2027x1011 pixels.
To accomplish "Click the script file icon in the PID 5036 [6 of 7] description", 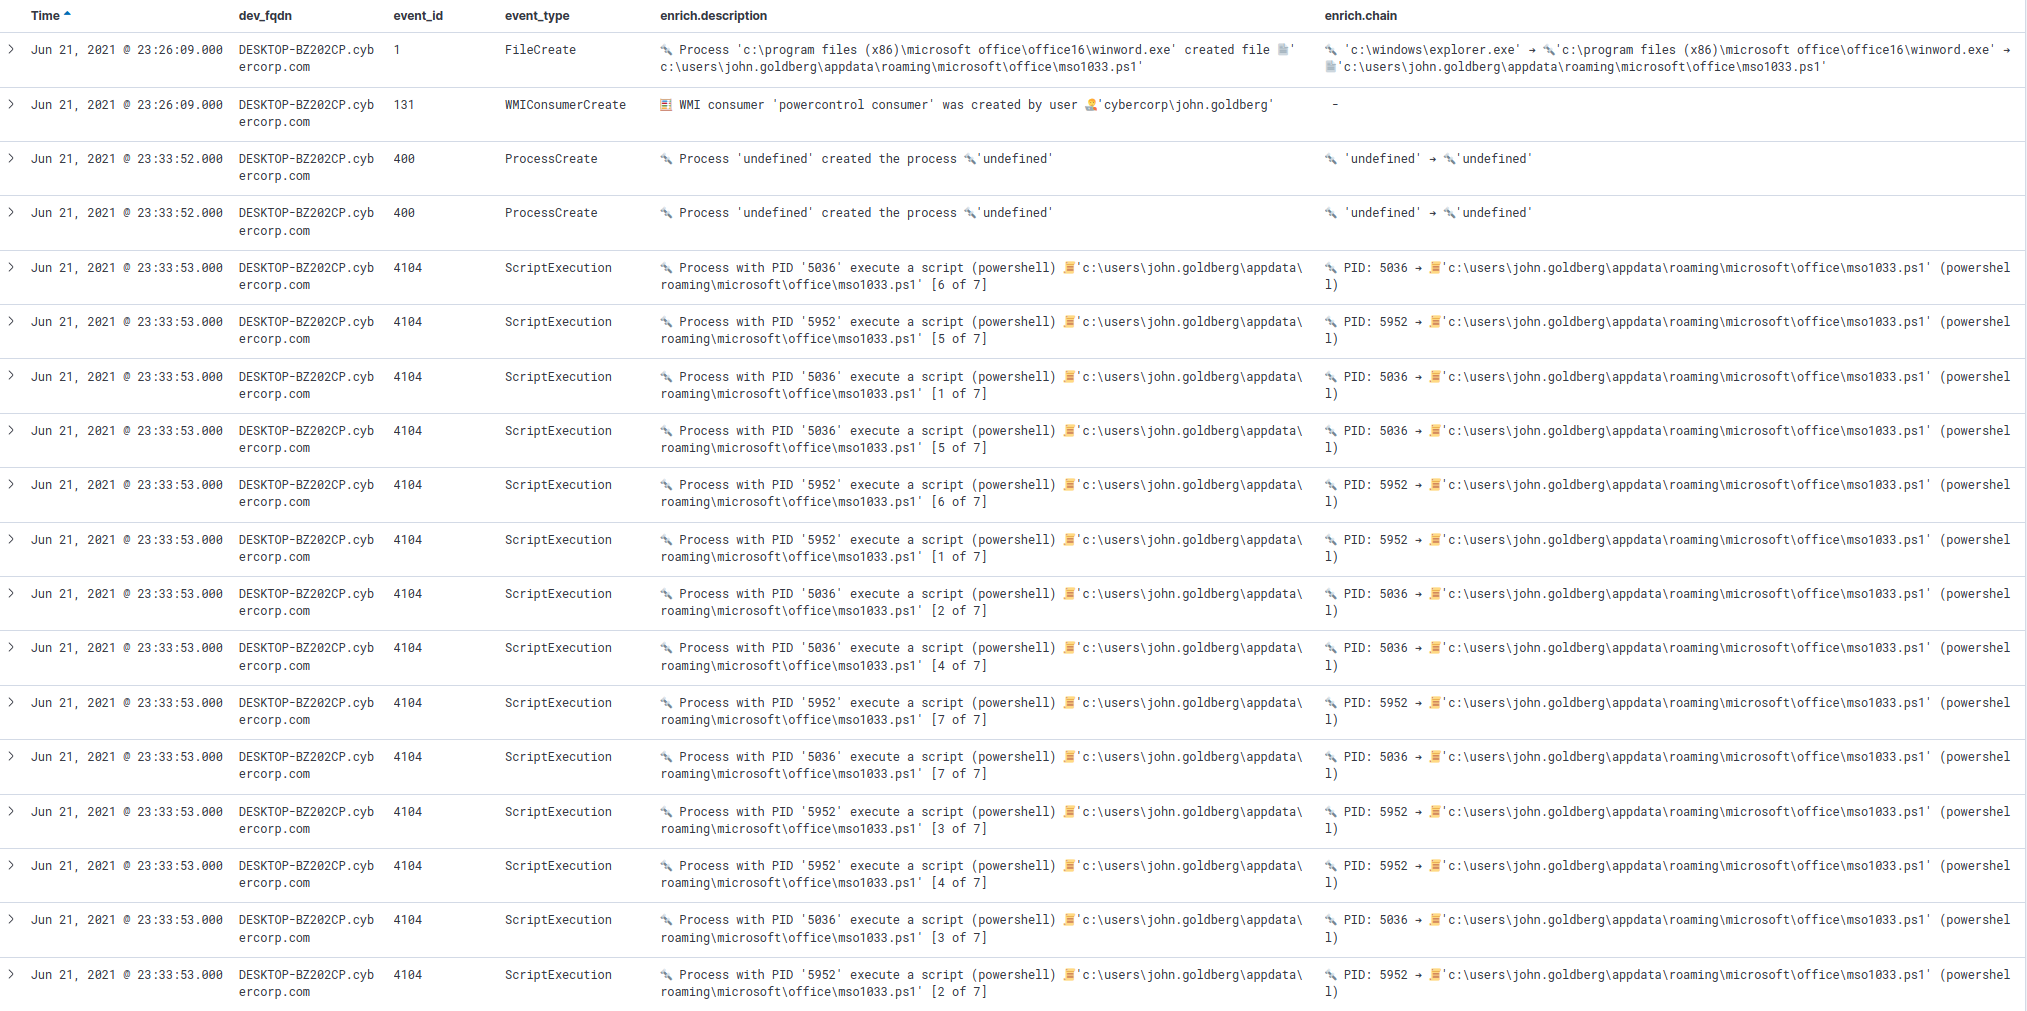I will pos(1069,268).
